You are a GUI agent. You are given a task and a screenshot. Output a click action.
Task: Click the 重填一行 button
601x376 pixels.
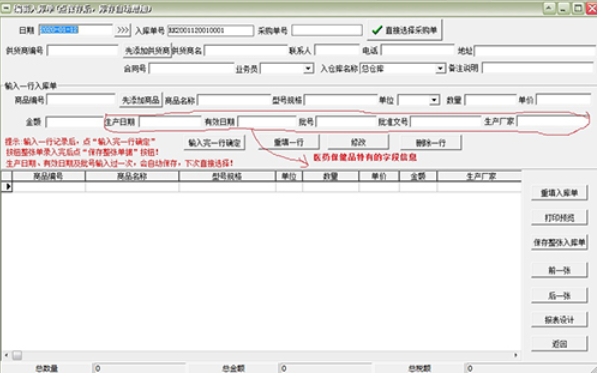point(289,142)
